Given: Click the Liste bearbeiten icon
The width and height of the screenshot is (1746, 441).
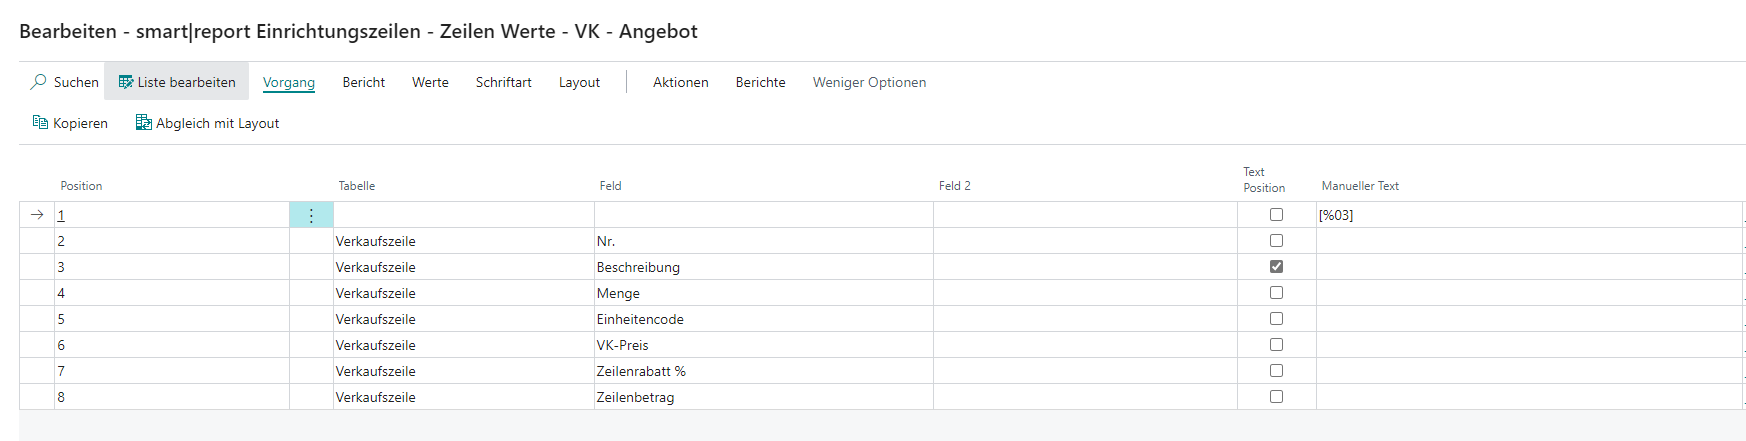Looking at the screenshot, I should 126,82.
